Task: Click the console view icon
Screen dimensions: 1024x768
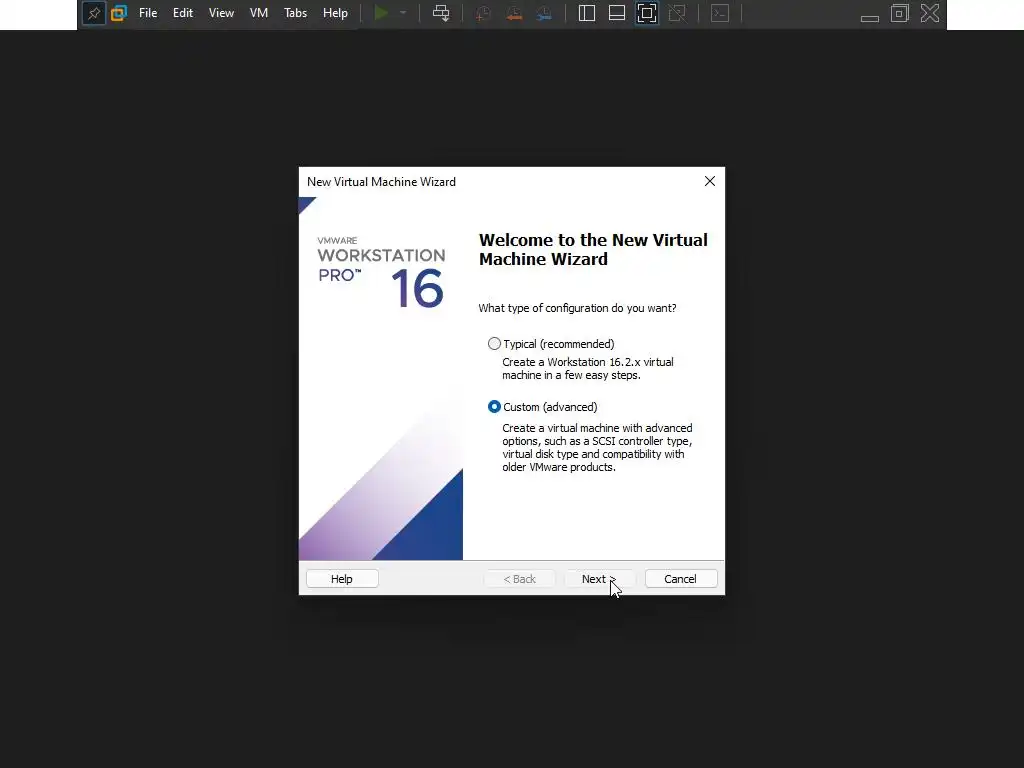Action: [x=720, y=13]
